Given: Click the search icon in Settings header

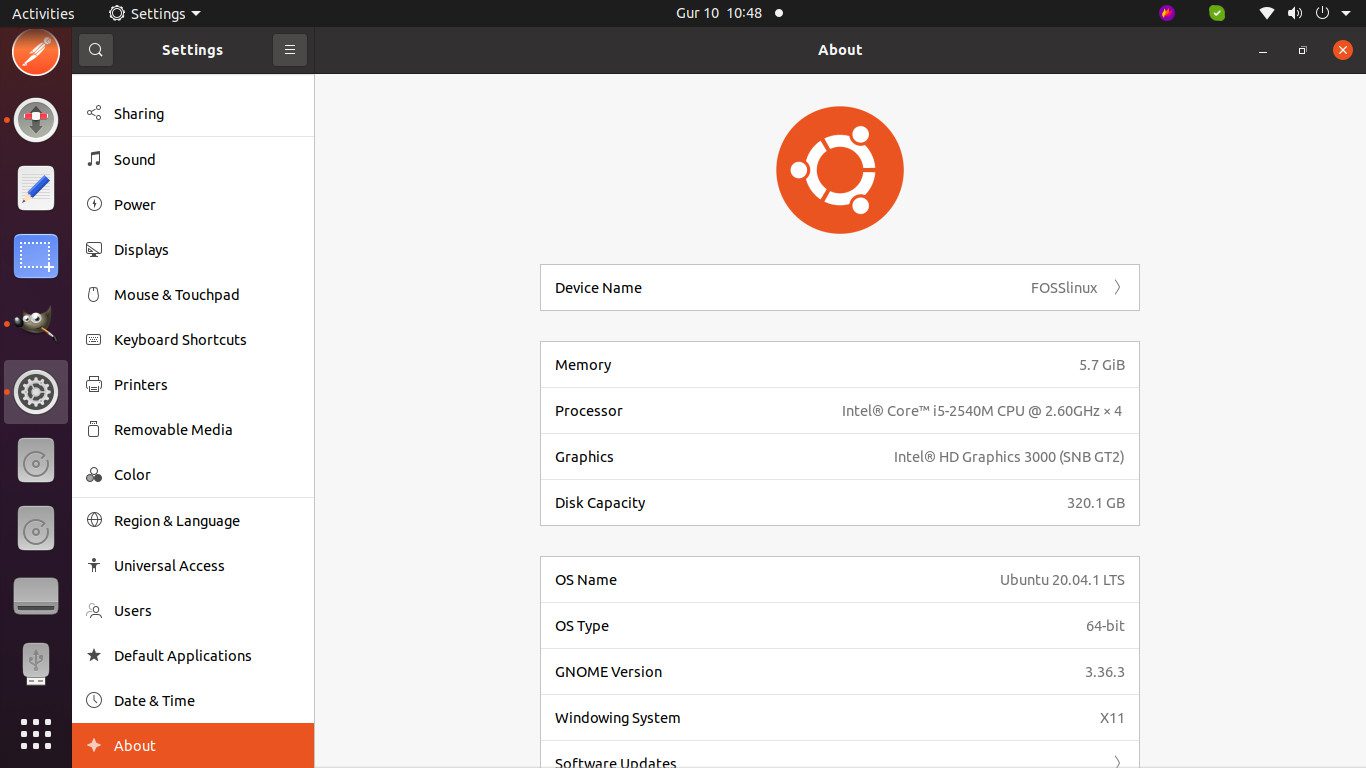Looking at the screenshot, I should point(95,50).
